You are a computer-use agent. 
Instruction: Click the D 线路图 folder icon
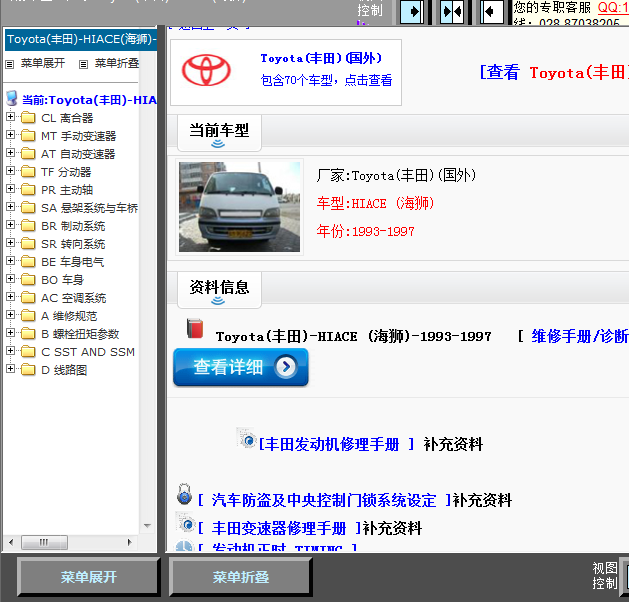28,370
